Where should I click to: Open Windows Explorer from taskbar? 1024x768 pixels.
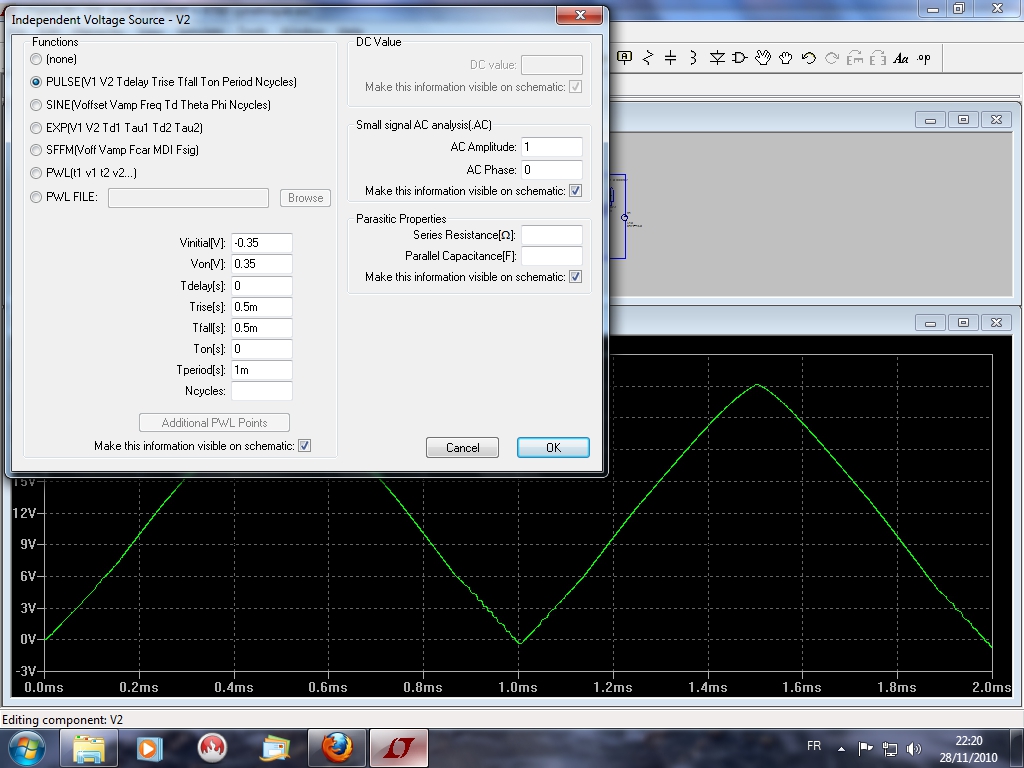89,748
